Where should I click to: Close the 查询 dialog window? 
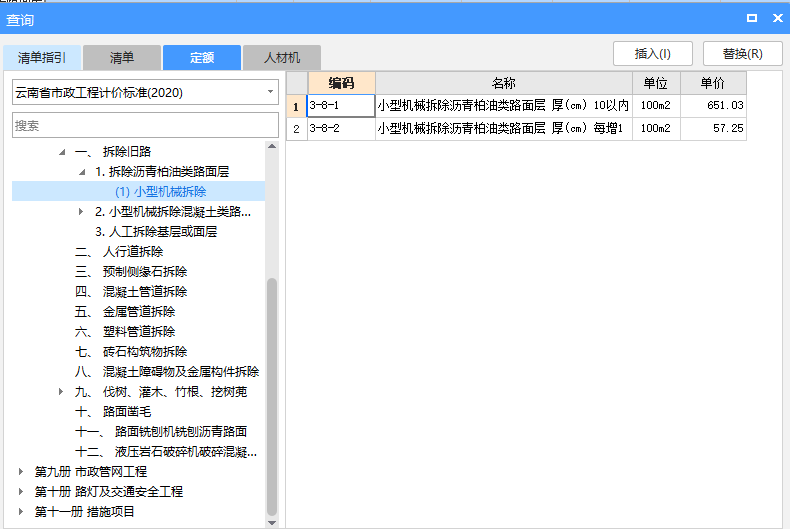777,18
